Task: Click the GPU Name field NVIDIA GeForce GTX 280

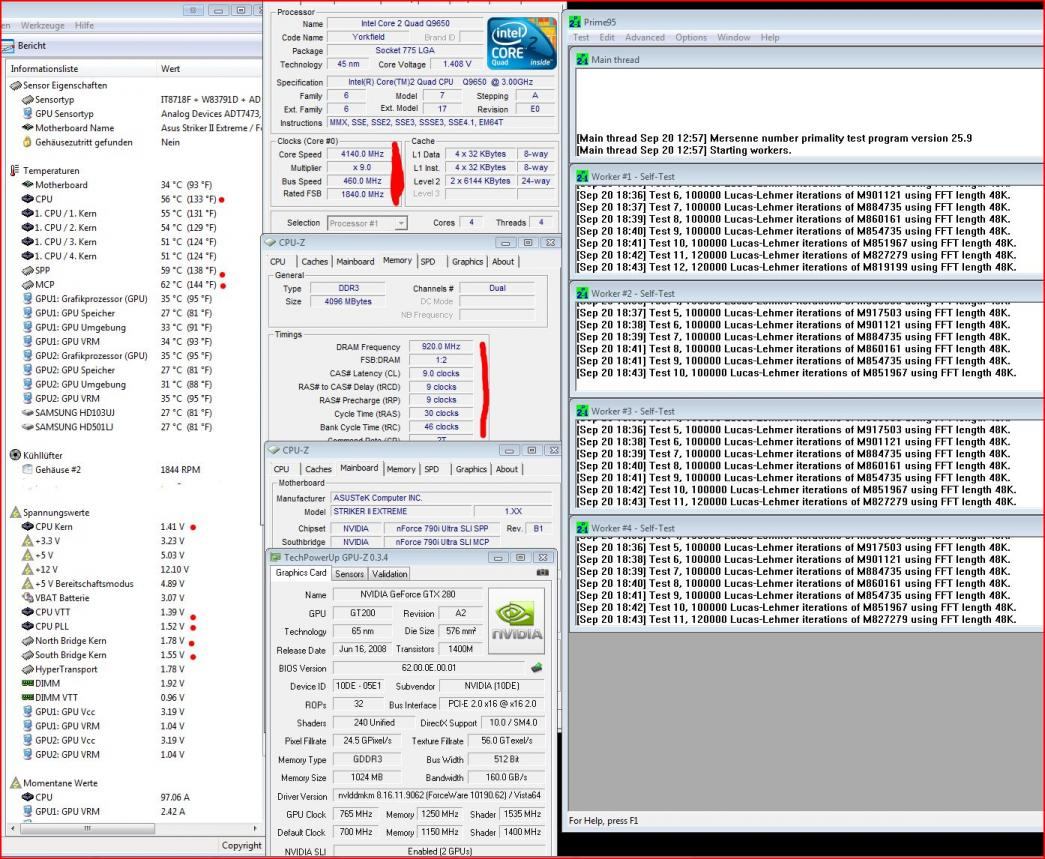Action: [407, 594]
